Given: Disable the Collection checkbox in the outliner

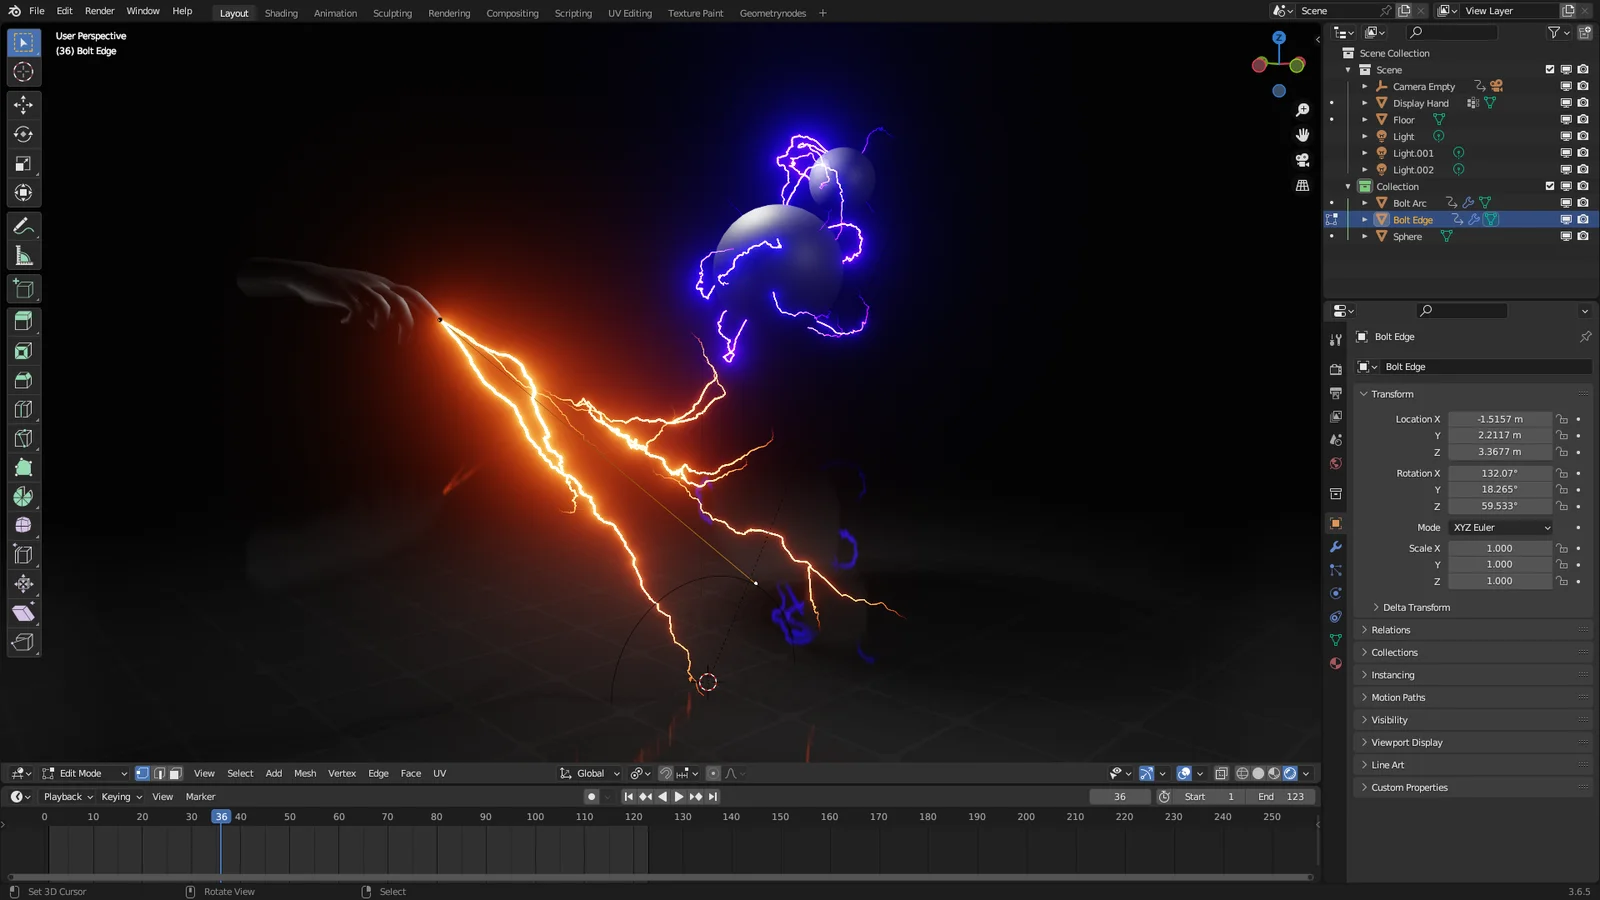Looking at the screenshot, I should click(1549, 186).
